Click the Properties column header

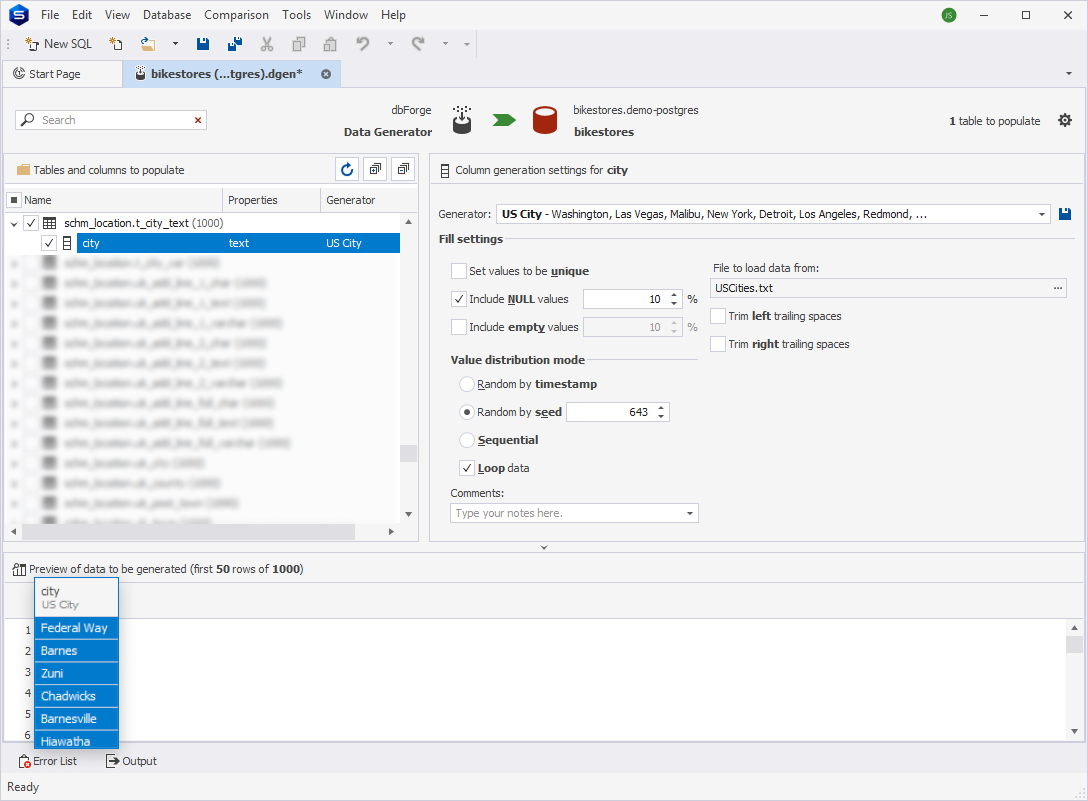tap(271, 200)
